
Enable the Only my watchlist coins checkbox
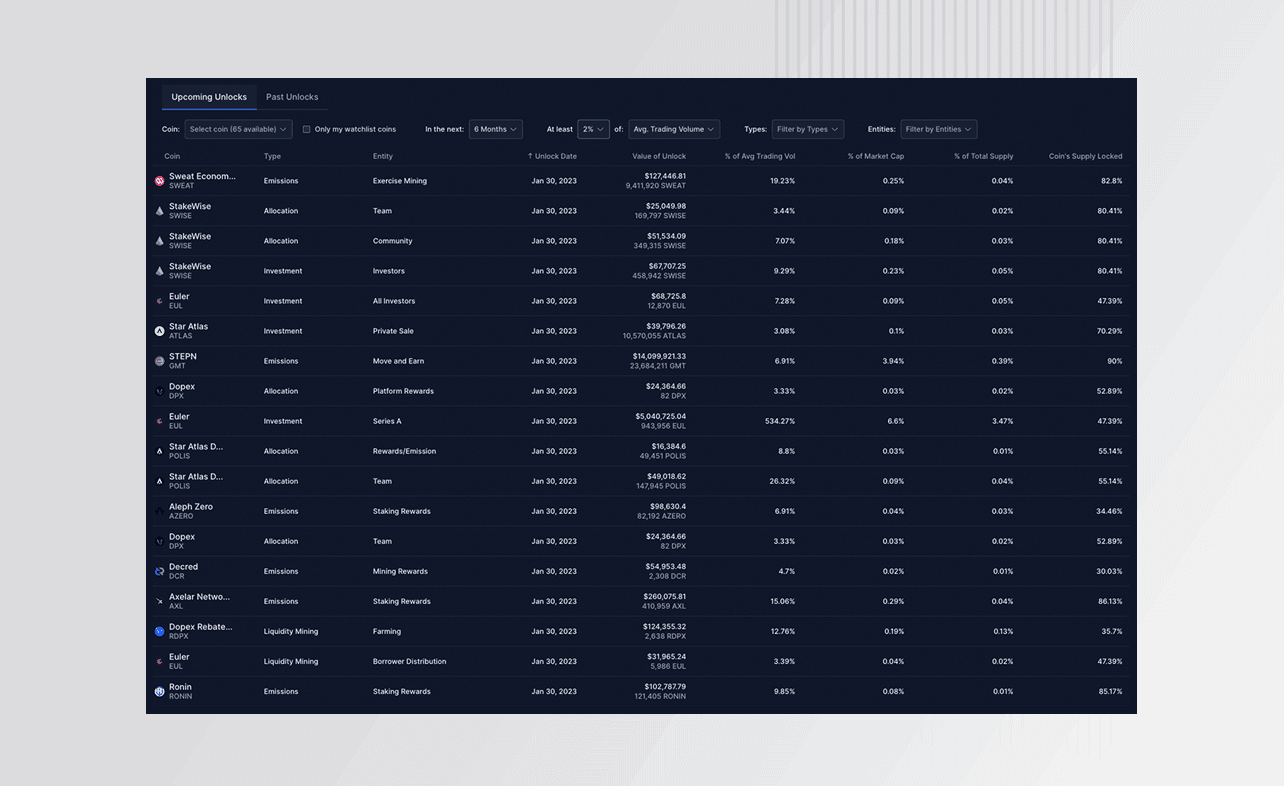point(306,129)
